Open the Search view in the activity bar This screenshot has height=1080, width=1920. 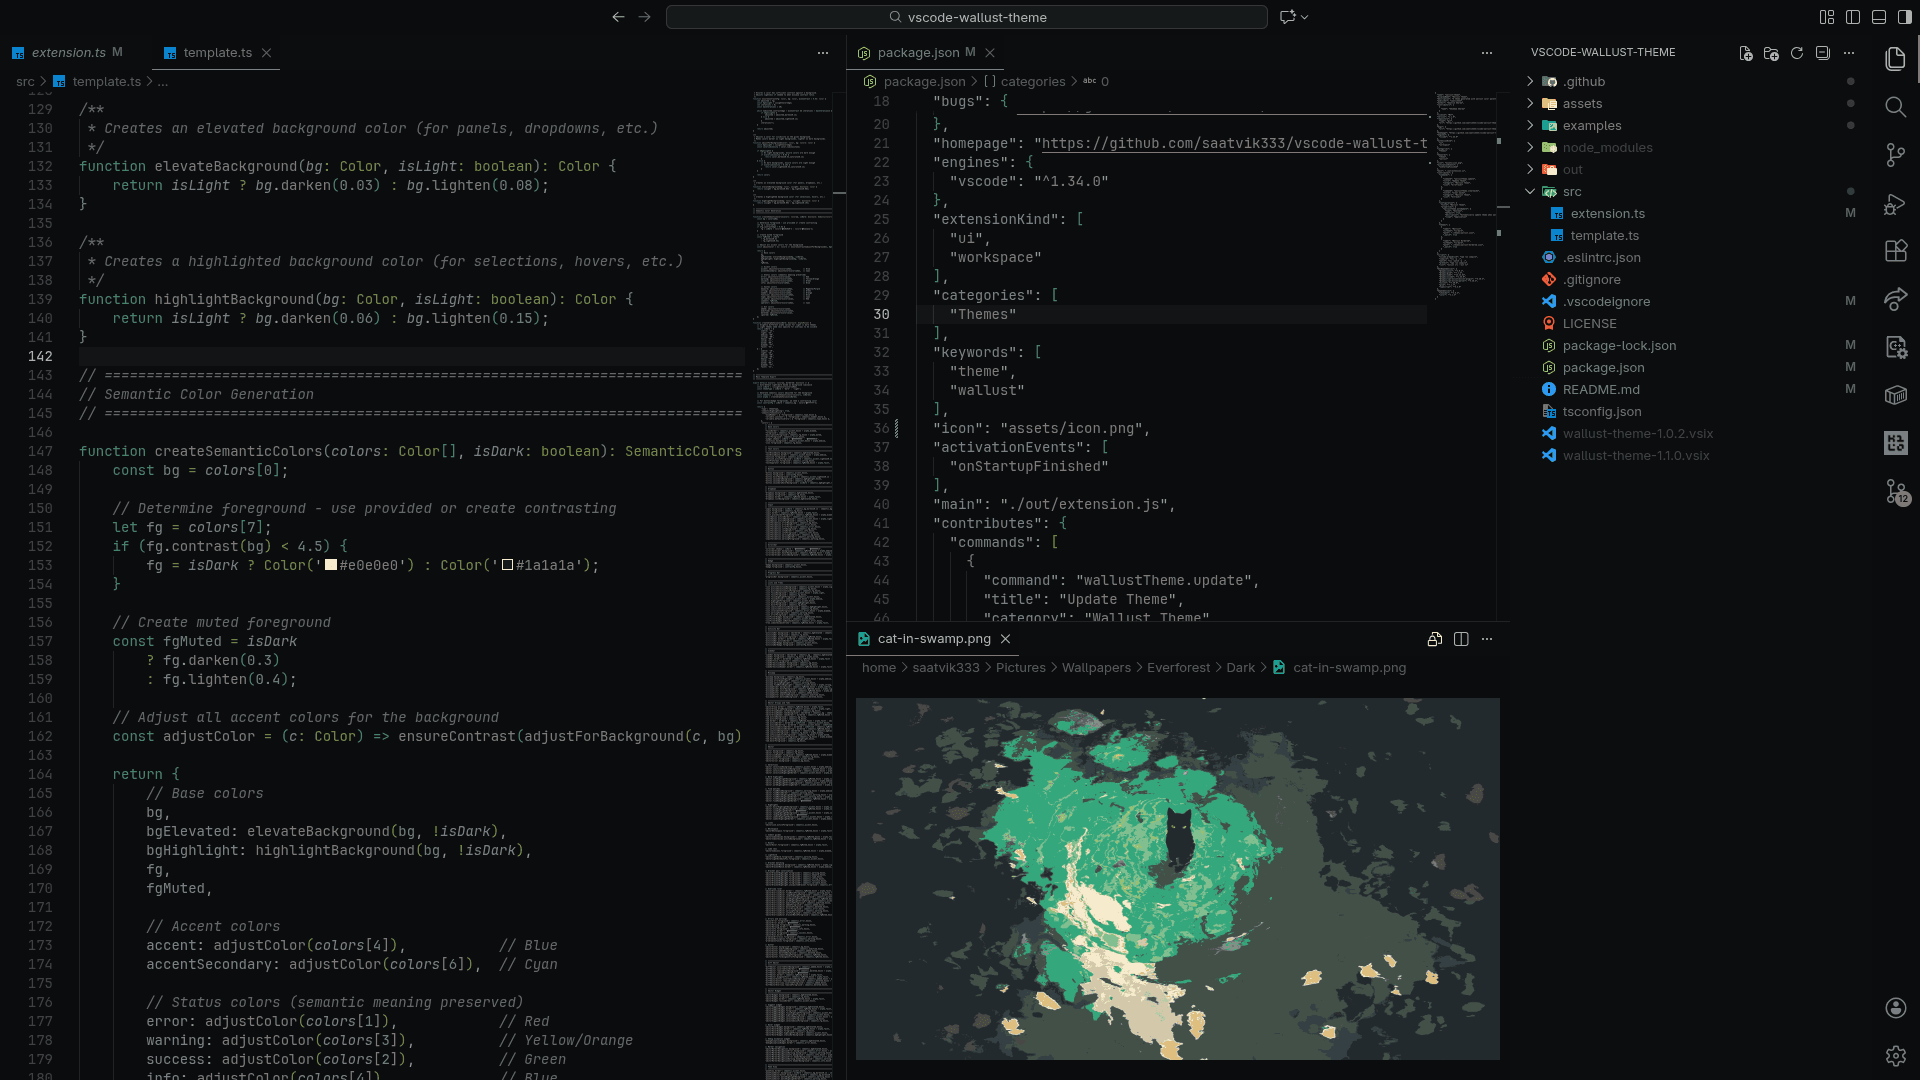[1896, 107]
